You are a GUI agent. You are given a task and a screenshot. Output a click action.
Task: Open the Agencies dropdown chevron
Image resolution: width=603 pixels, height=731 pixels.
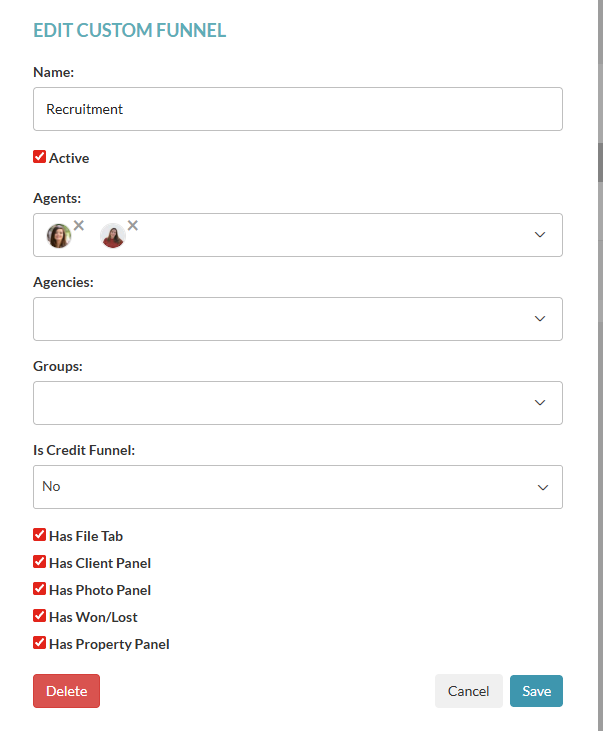coord(540,319)
